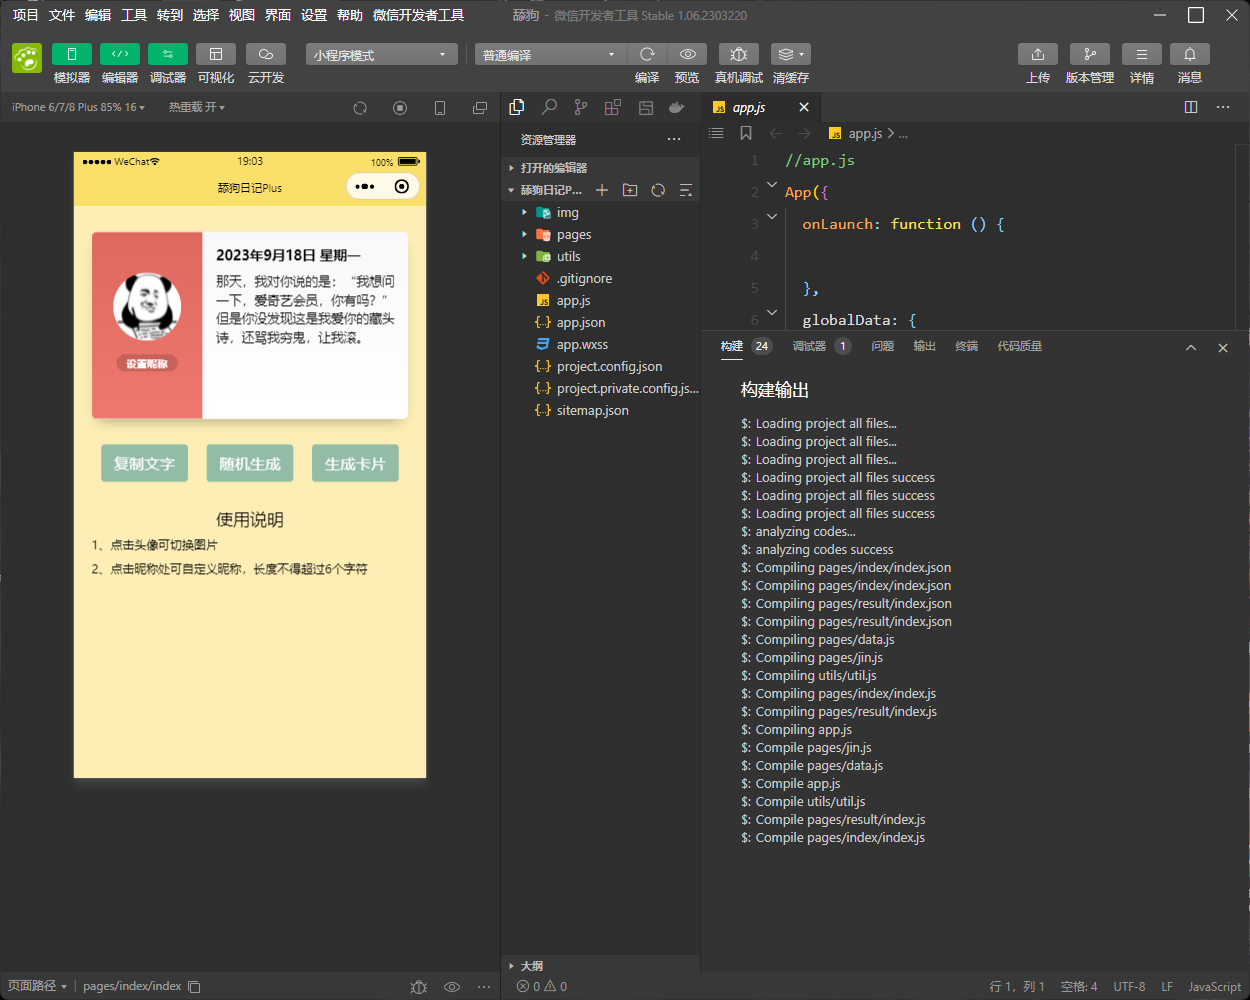Click the 复制文字 button
Screen dimensions: 1250x1000
click(x=144, y=464)
